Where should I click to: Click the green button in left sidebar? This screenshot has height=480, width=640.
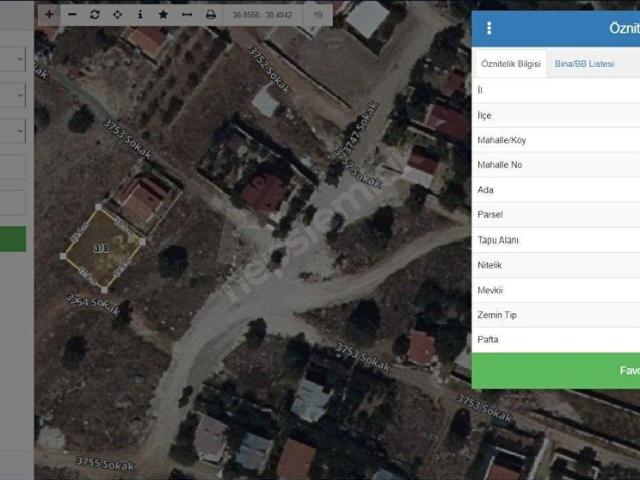tap(13, 239)
